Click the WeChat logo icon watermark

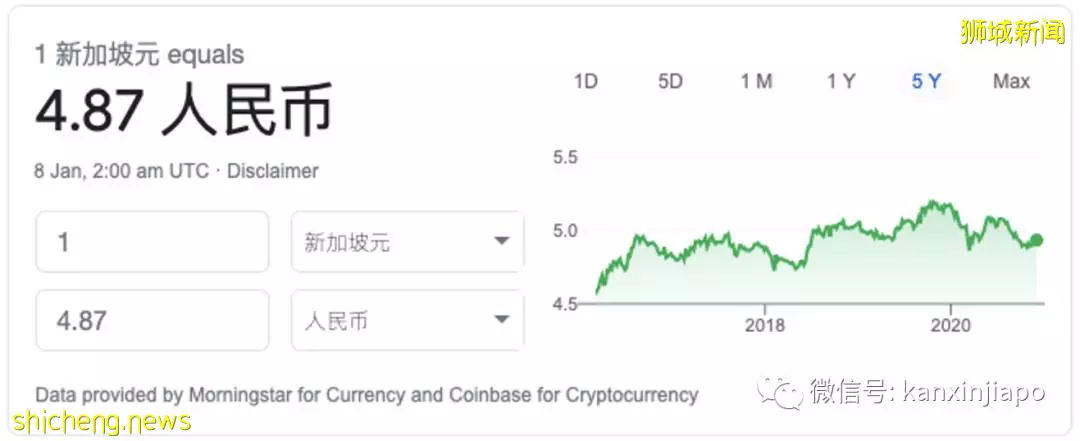(780, 391)
